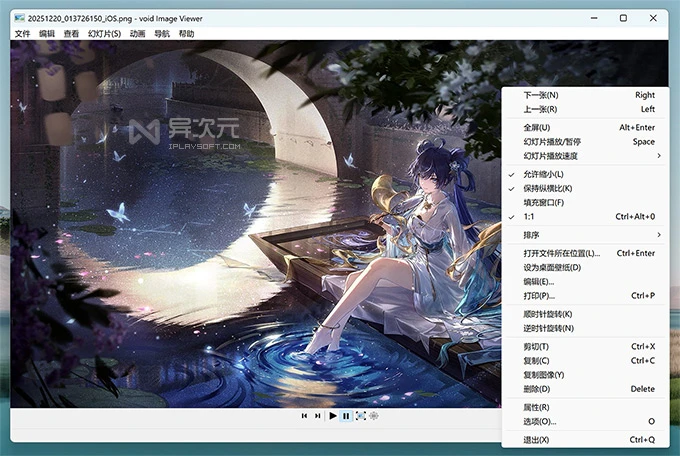680x456 pixels.
Task: Select 打印(P)... in the context menu
Action: coord(585,296)
